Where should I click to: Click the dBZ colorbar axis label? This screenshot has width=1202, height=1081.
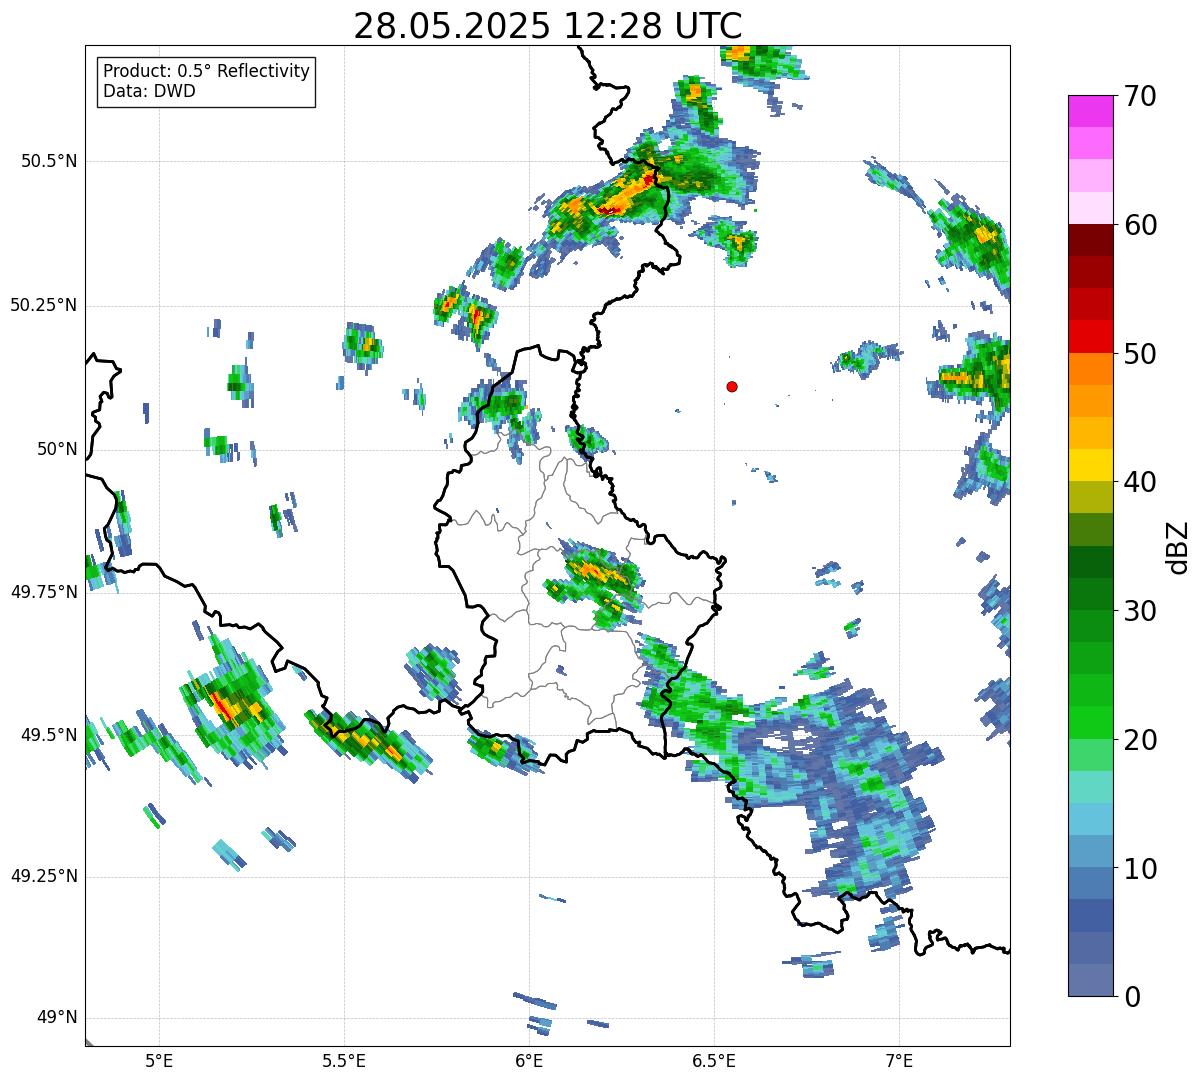point(1178,547)
